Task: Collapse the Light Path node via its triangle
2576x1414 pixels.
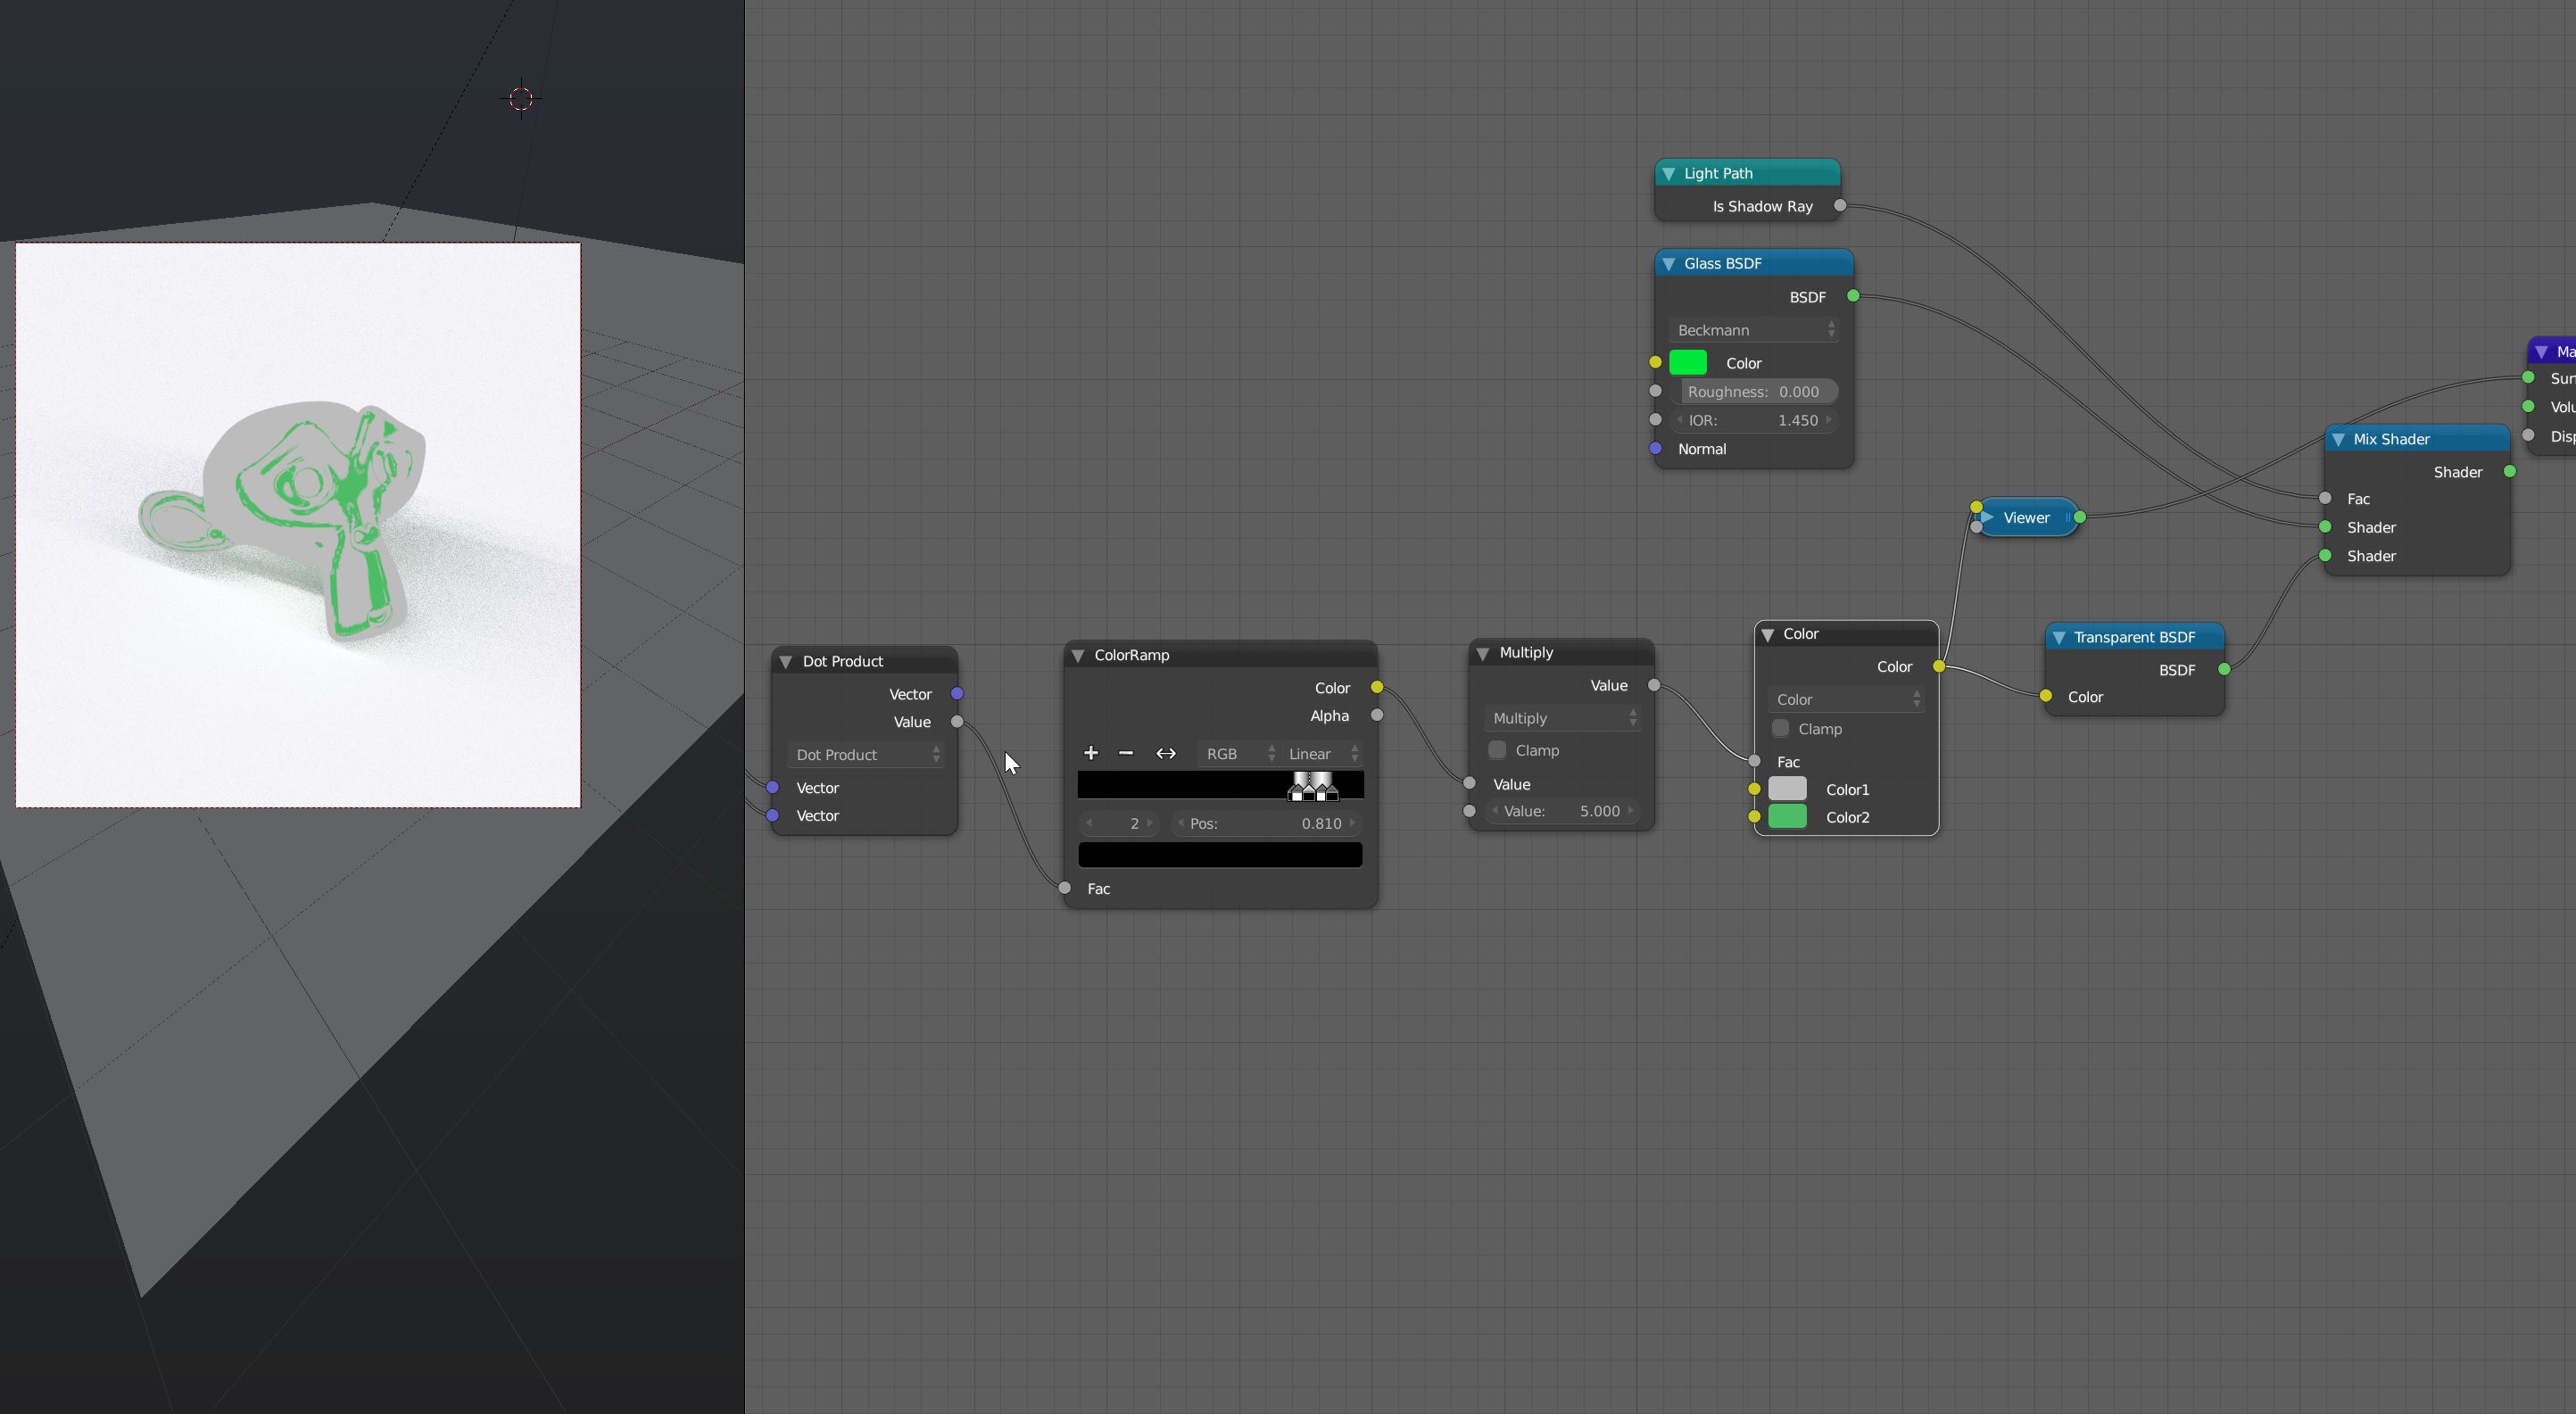Action: pos(1669,174)
